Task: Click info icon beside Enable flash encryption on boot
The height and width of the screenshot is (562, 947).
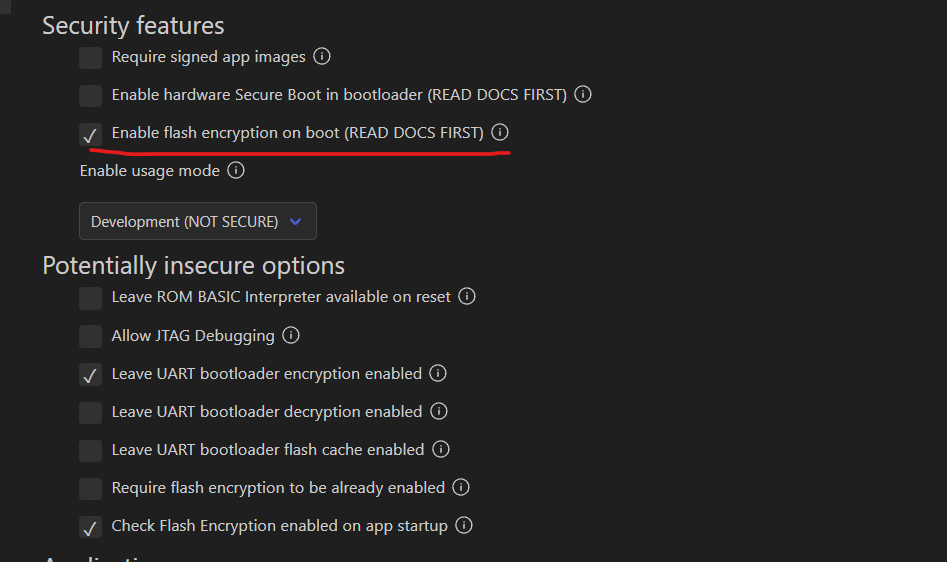Action: (x=500, y=132)
